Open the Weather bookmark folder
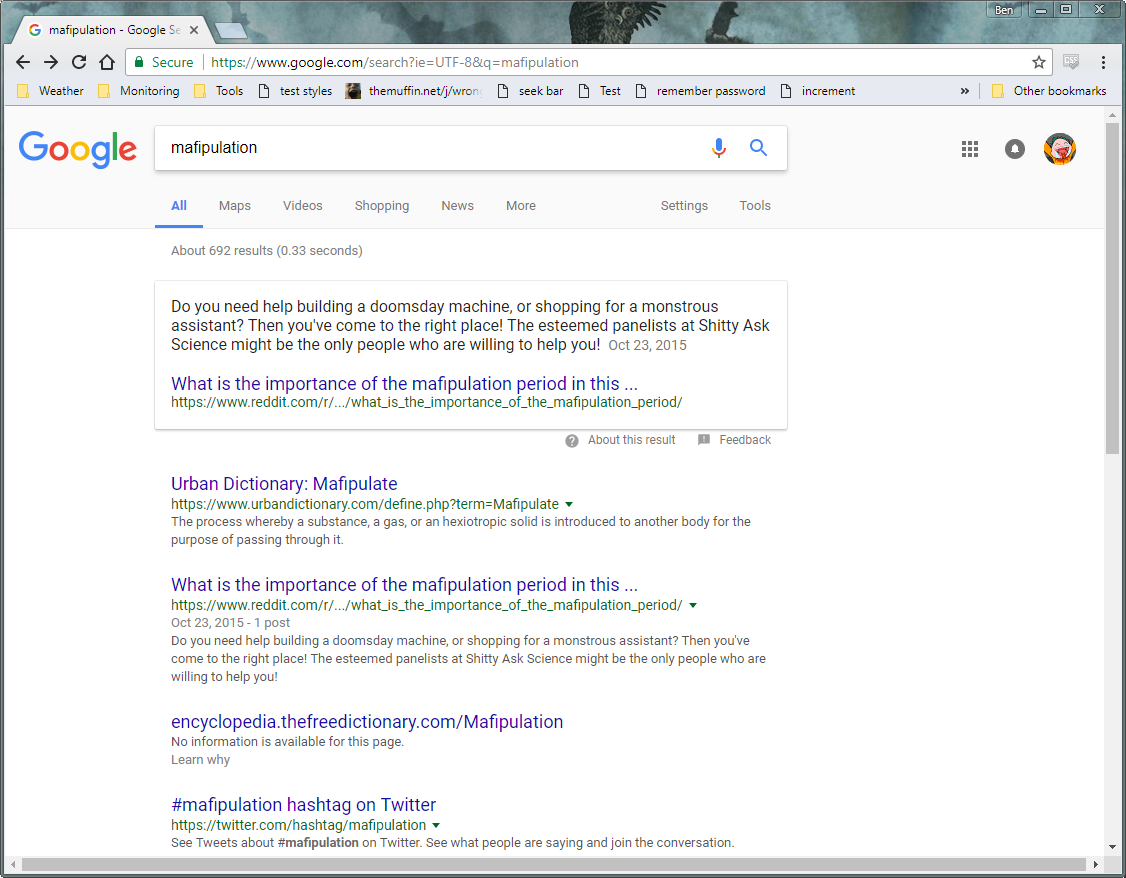Screen dimensions: 1126x878 tap(50, 91)
